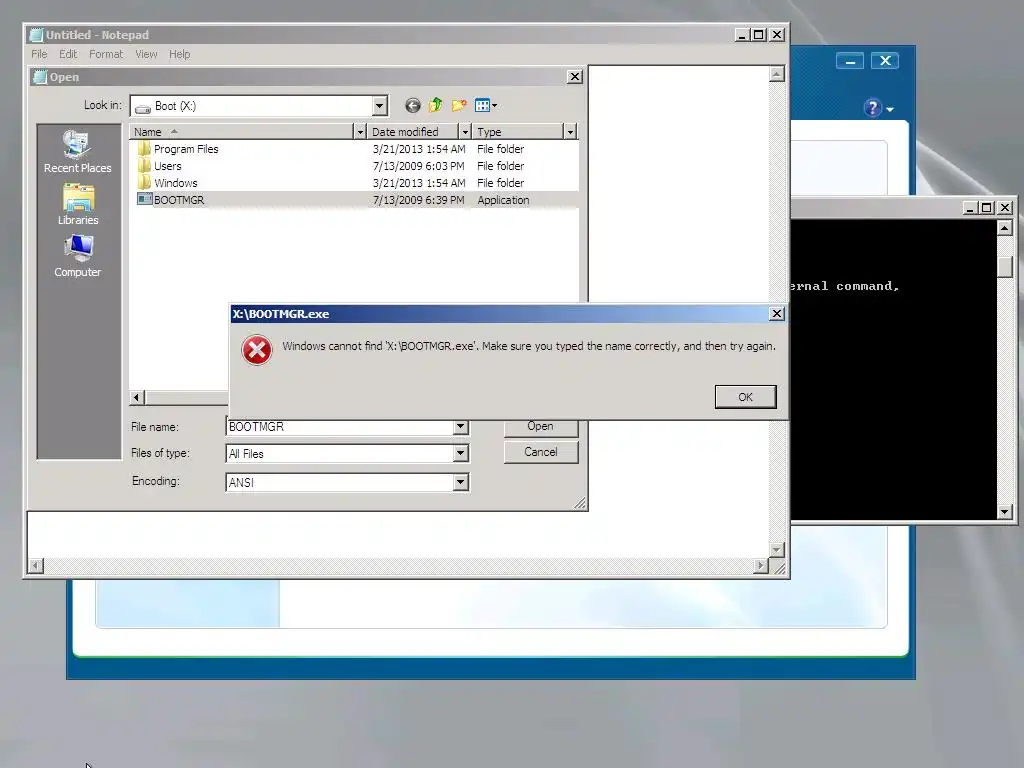Select Libraries in the places sidebar

(x=78, y=204)
